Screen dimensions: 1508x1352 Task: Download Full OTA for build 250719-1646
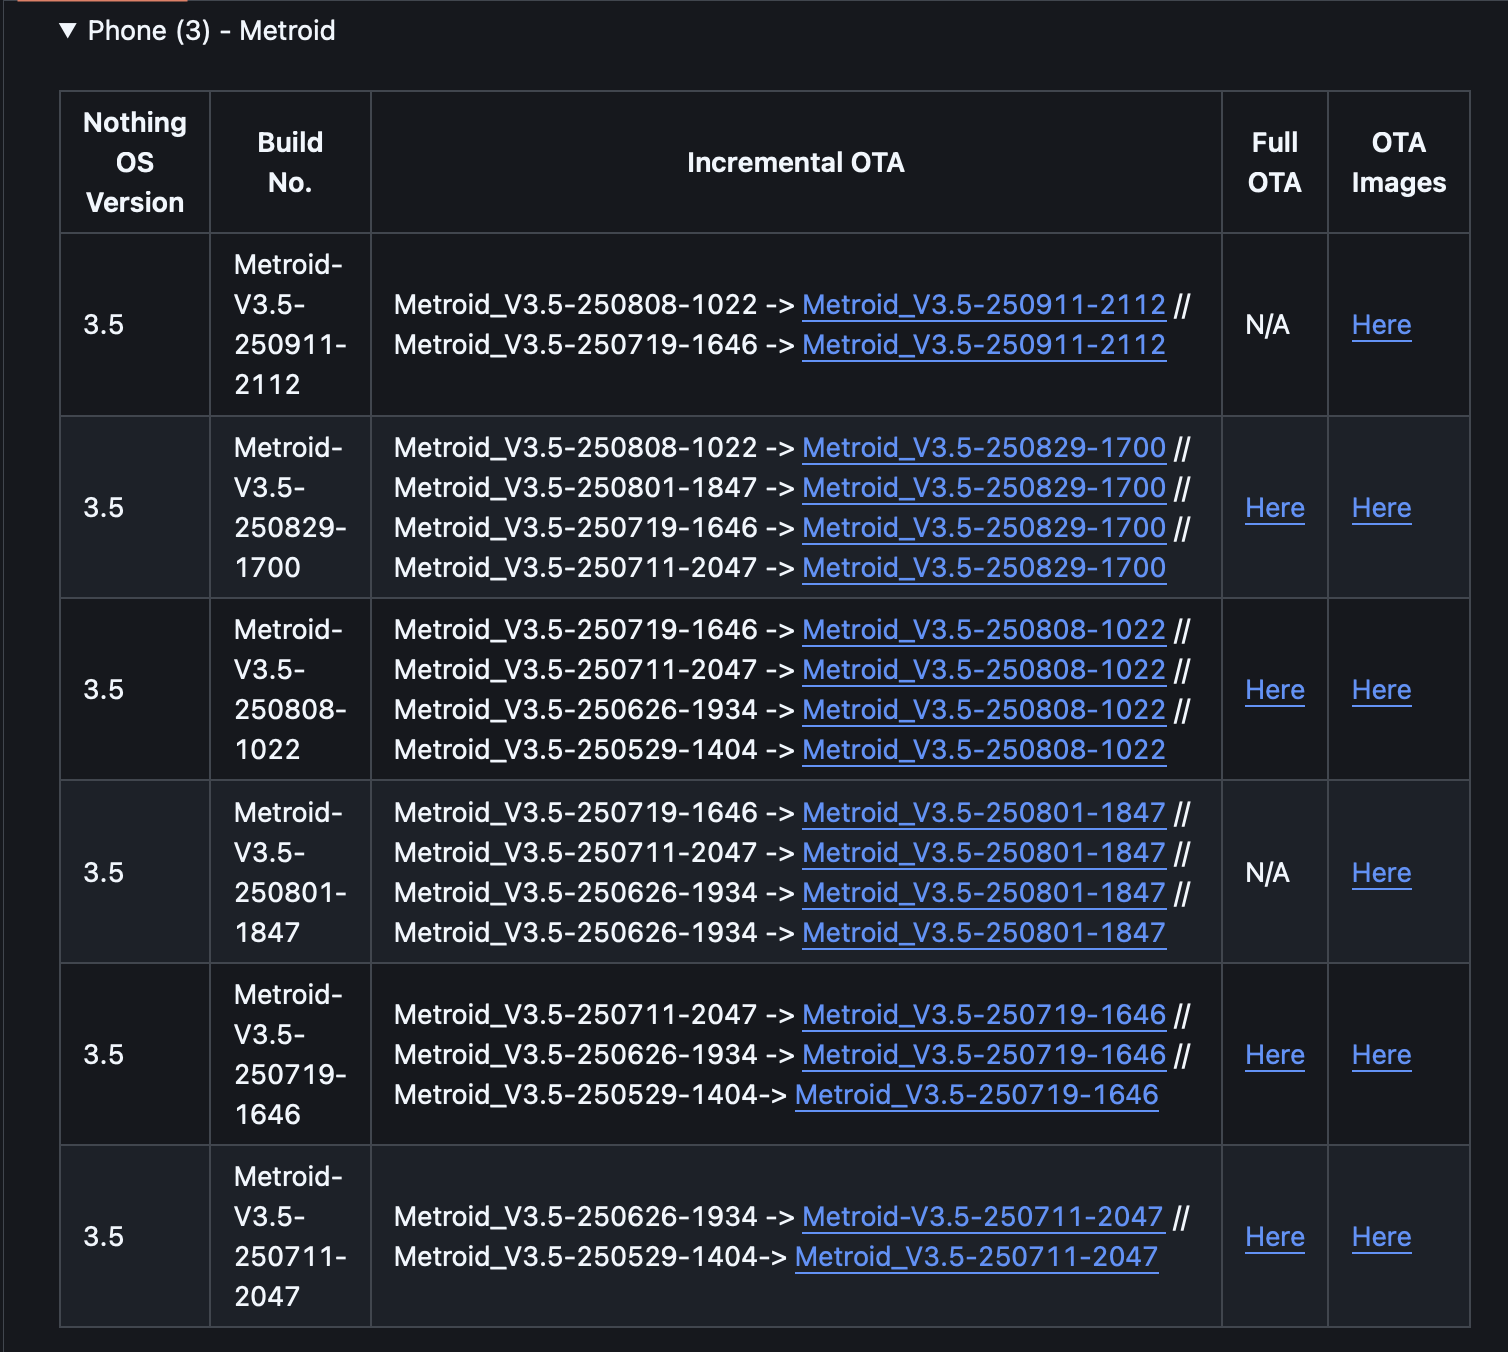click(x=1274, y=1055)
